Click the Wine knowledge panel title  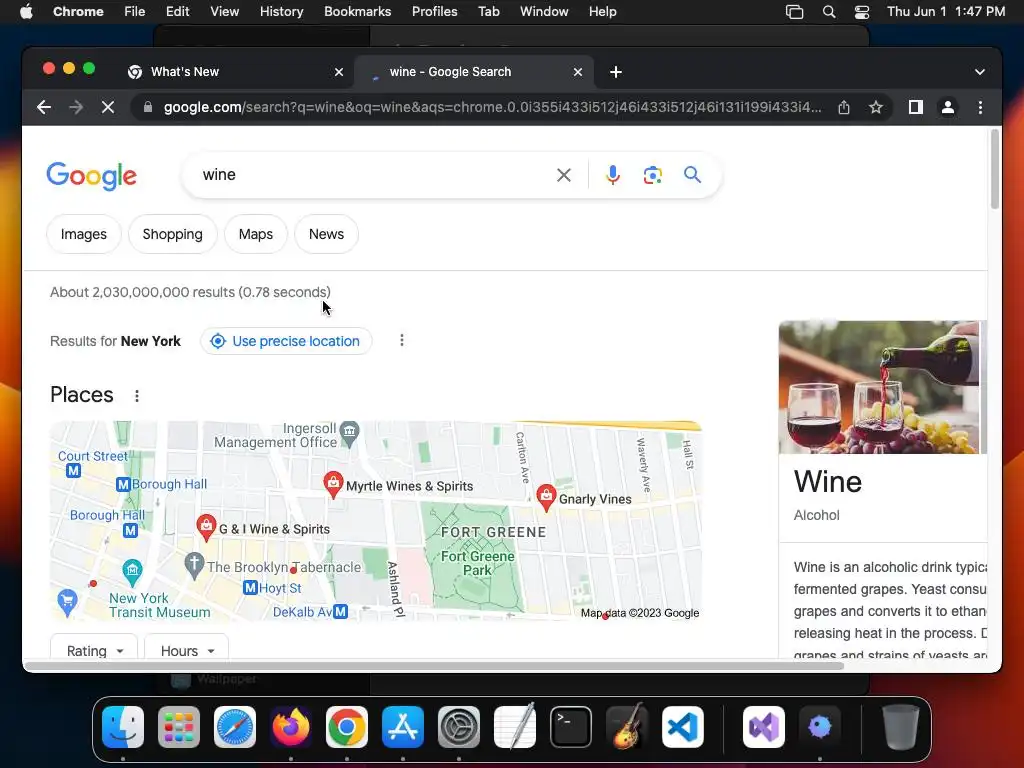pyautogui.click(x=827, y=482)
